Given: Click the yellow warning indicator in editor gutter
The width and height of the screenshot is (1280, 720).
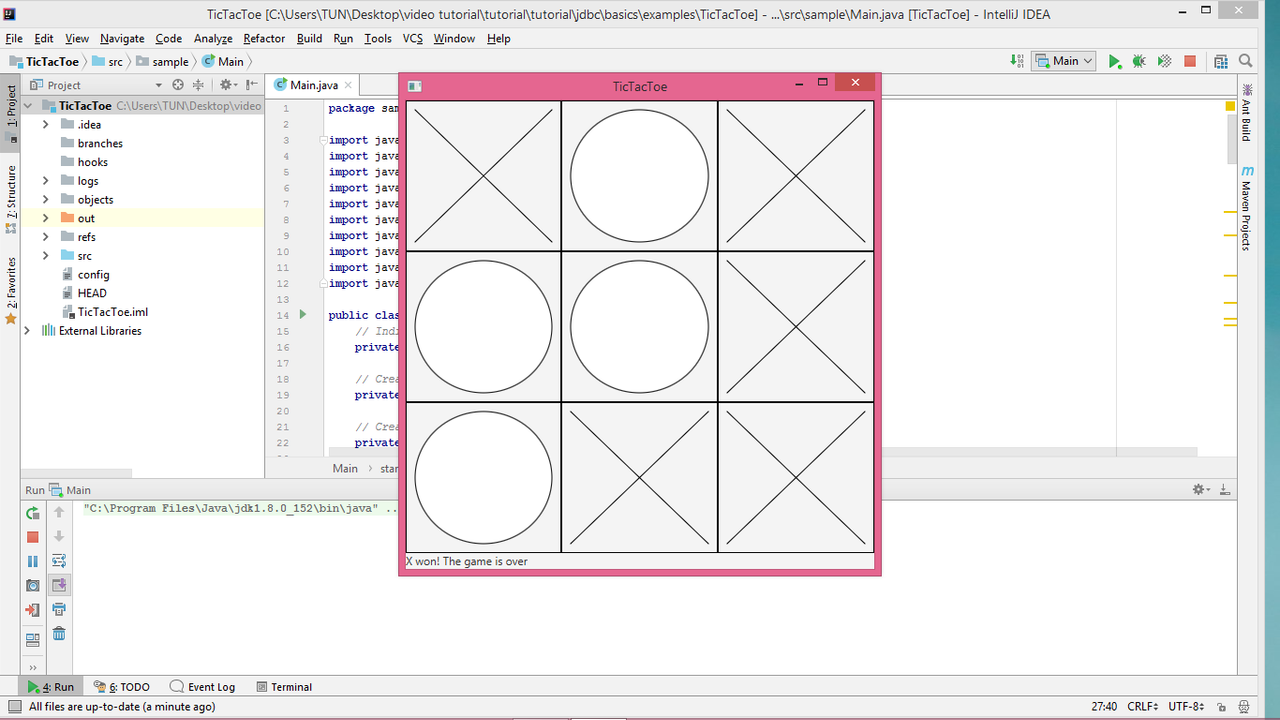Looking at the screenshot, I should click(1230, 106).
